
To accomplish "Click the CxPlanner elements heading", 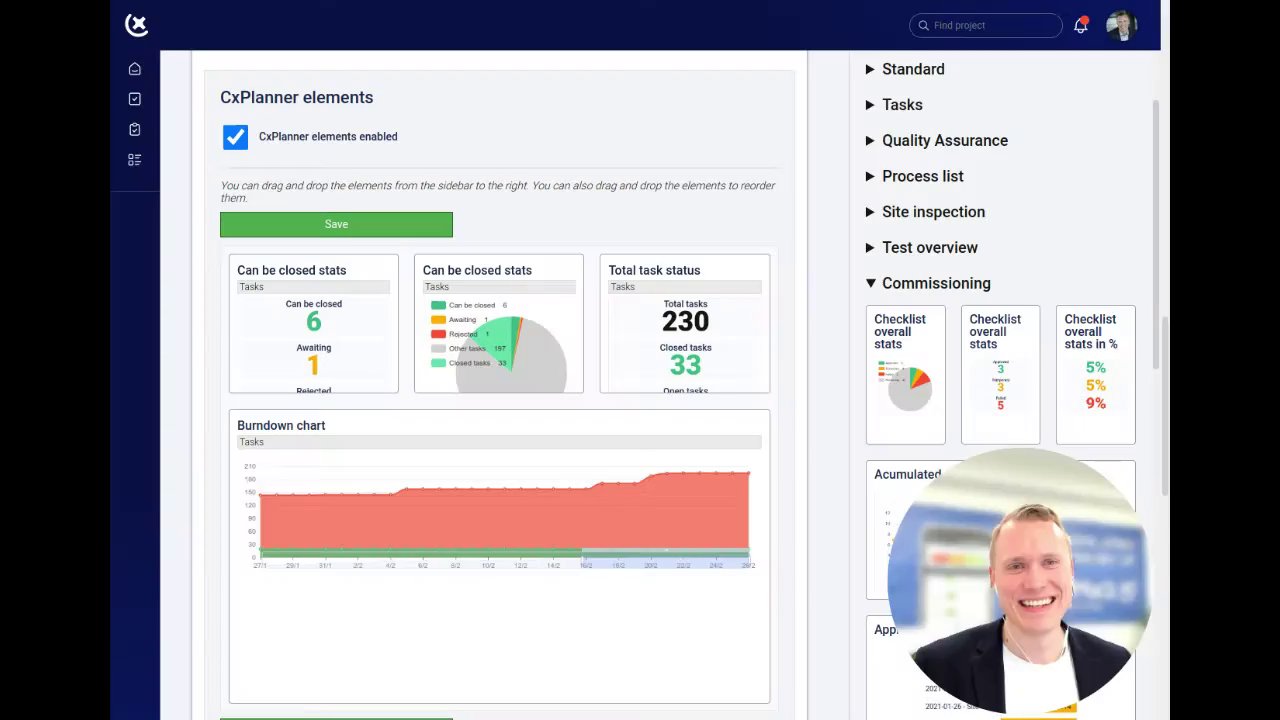I will point(297,97).
